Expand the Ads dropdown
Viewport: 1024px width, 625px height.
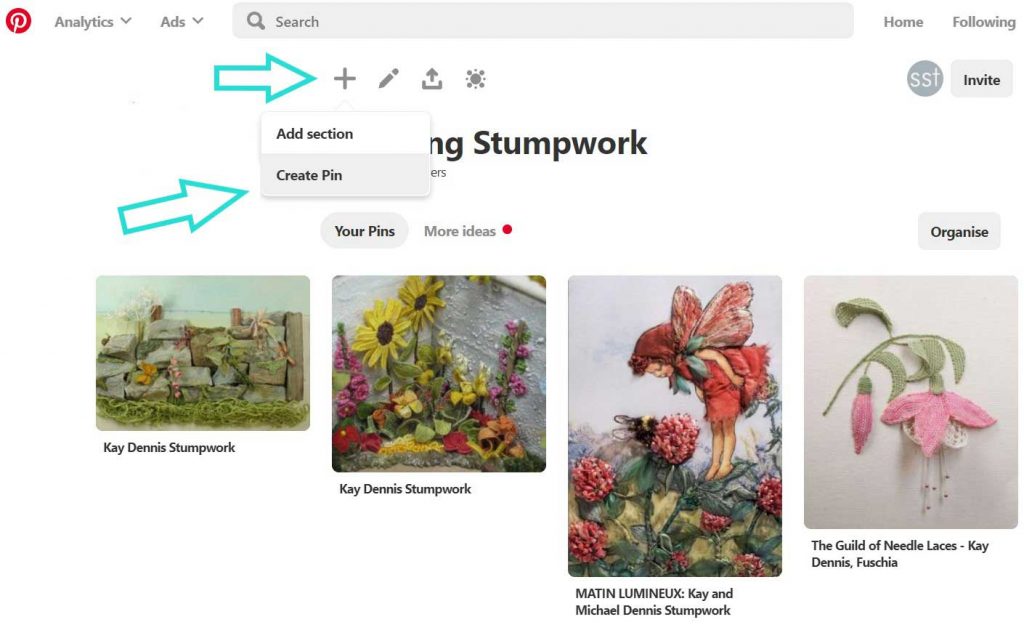pyautogui.click(x=182, y=22)
